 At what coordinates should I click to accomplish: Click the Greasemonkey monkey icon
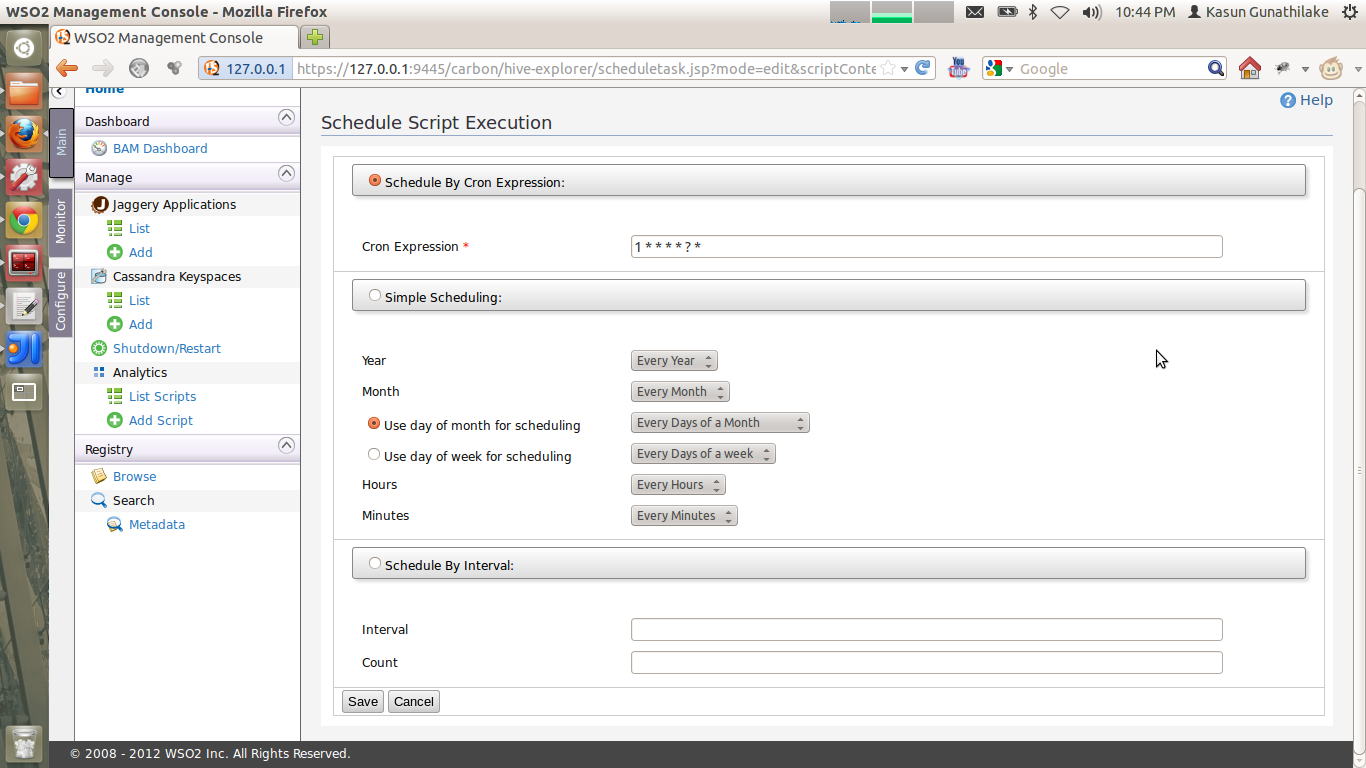point(1331,68)
